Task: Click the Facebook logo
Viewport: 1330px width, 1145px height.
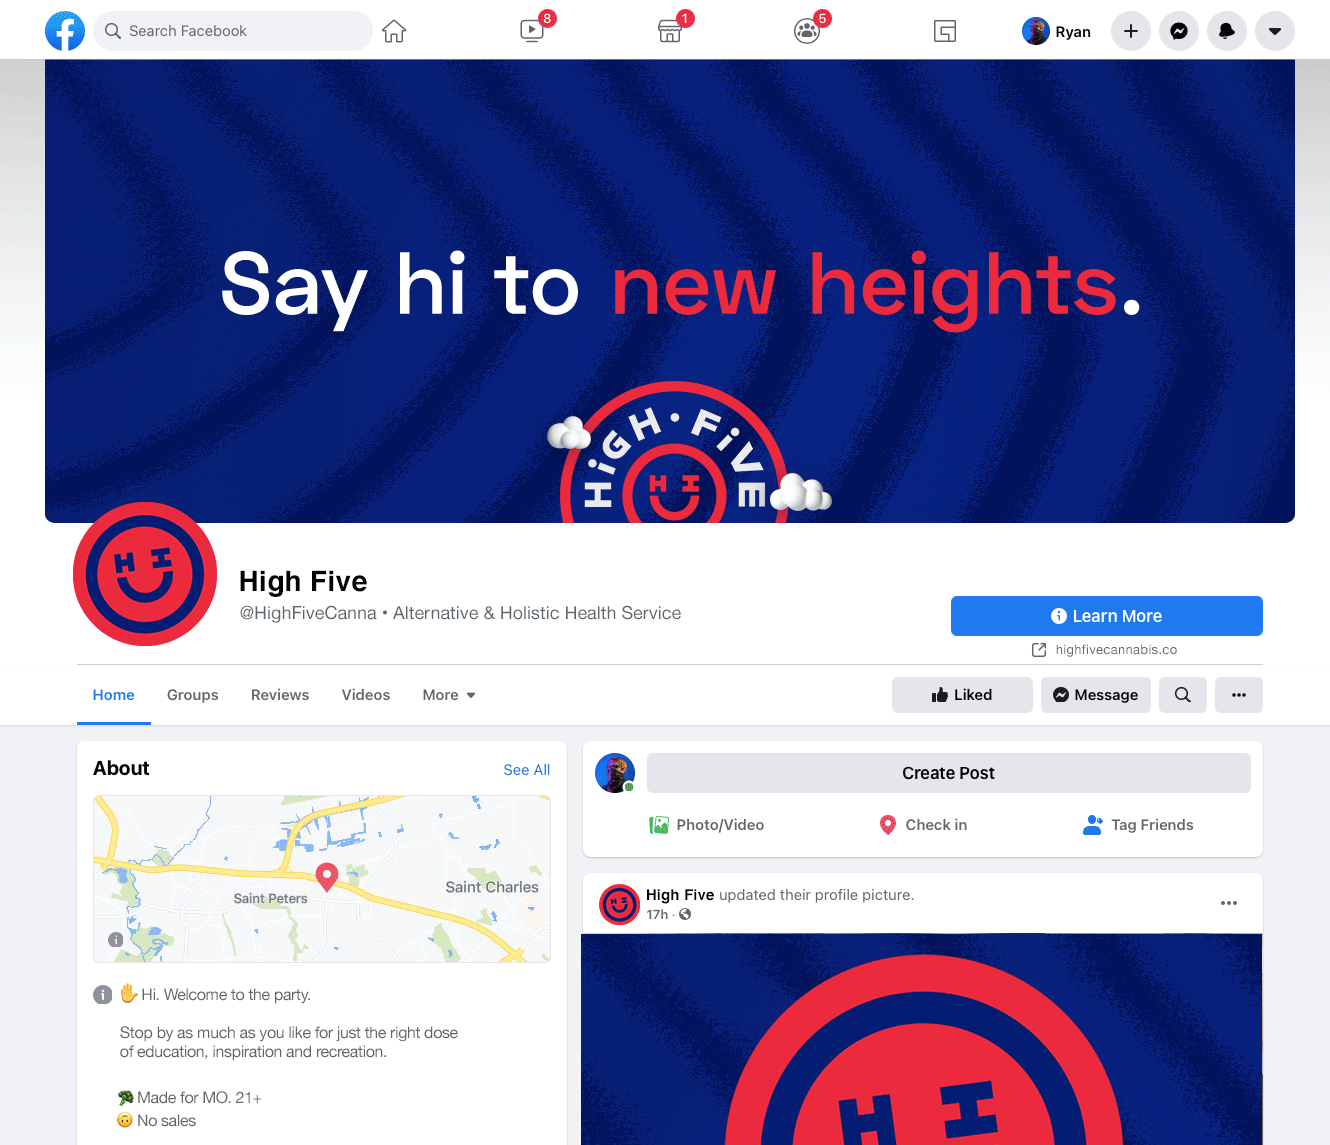Action: pyautogui.click(x=65, y=31)
